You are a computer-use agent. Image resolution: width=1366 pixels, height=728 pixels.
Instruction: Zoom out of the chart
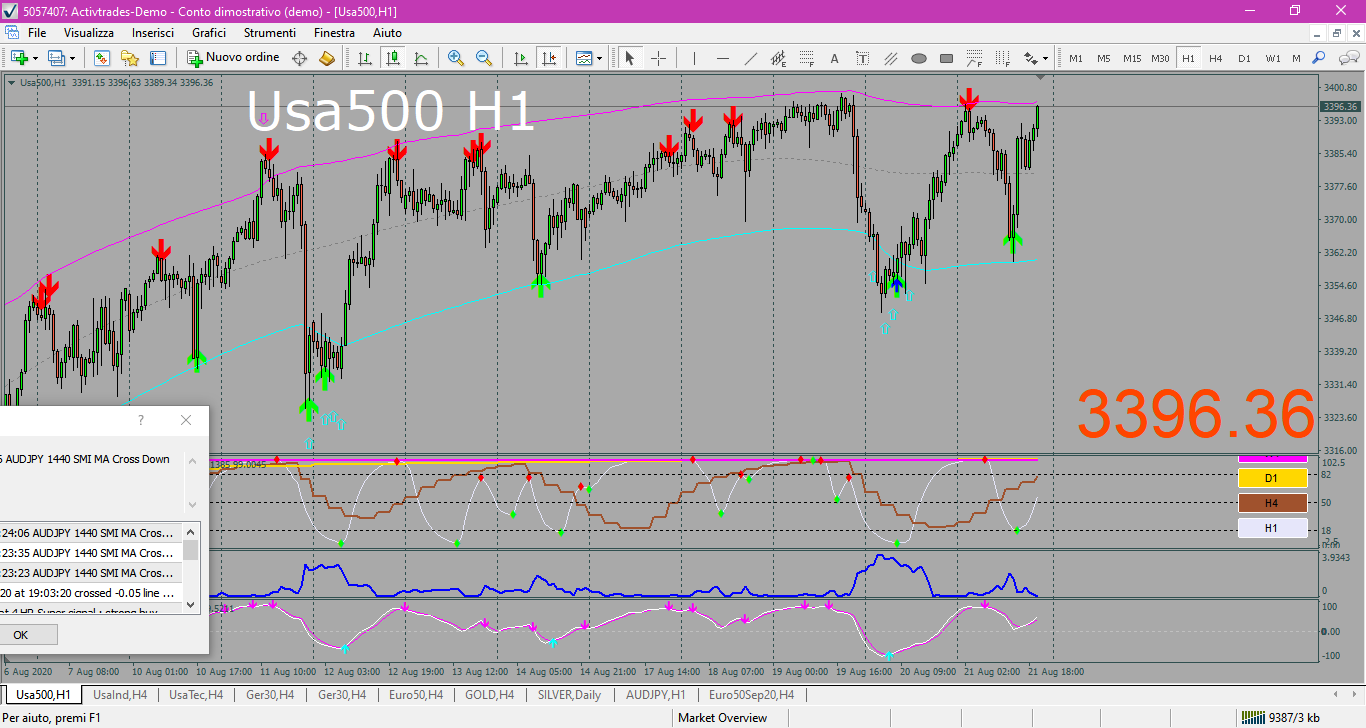coord(484,58)
